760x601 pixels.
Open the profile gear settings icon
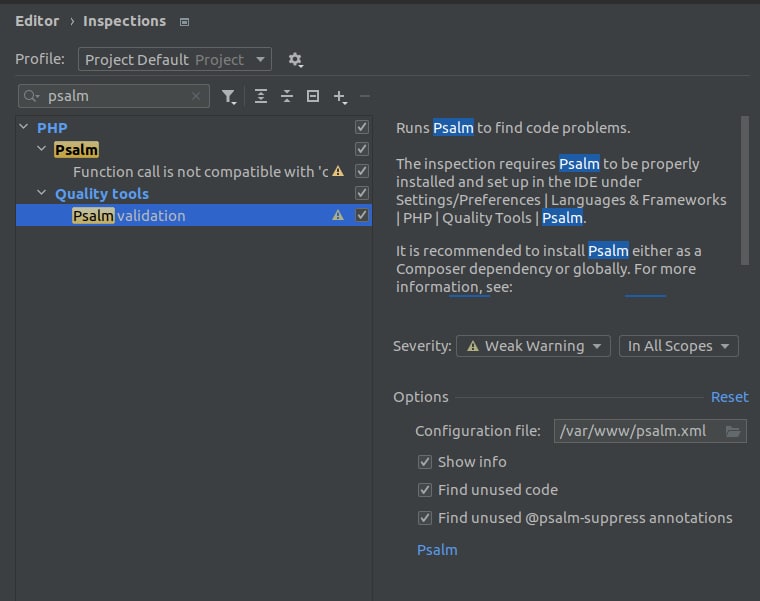pyautogui.click(x=295, y=60)
